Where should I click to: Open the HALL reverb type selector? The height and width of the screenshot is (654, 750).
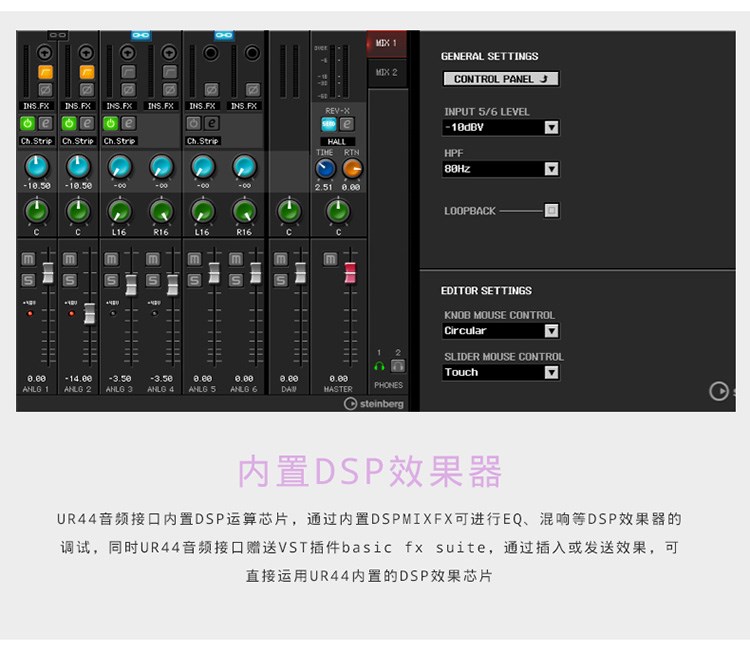[x=337, y=142]
